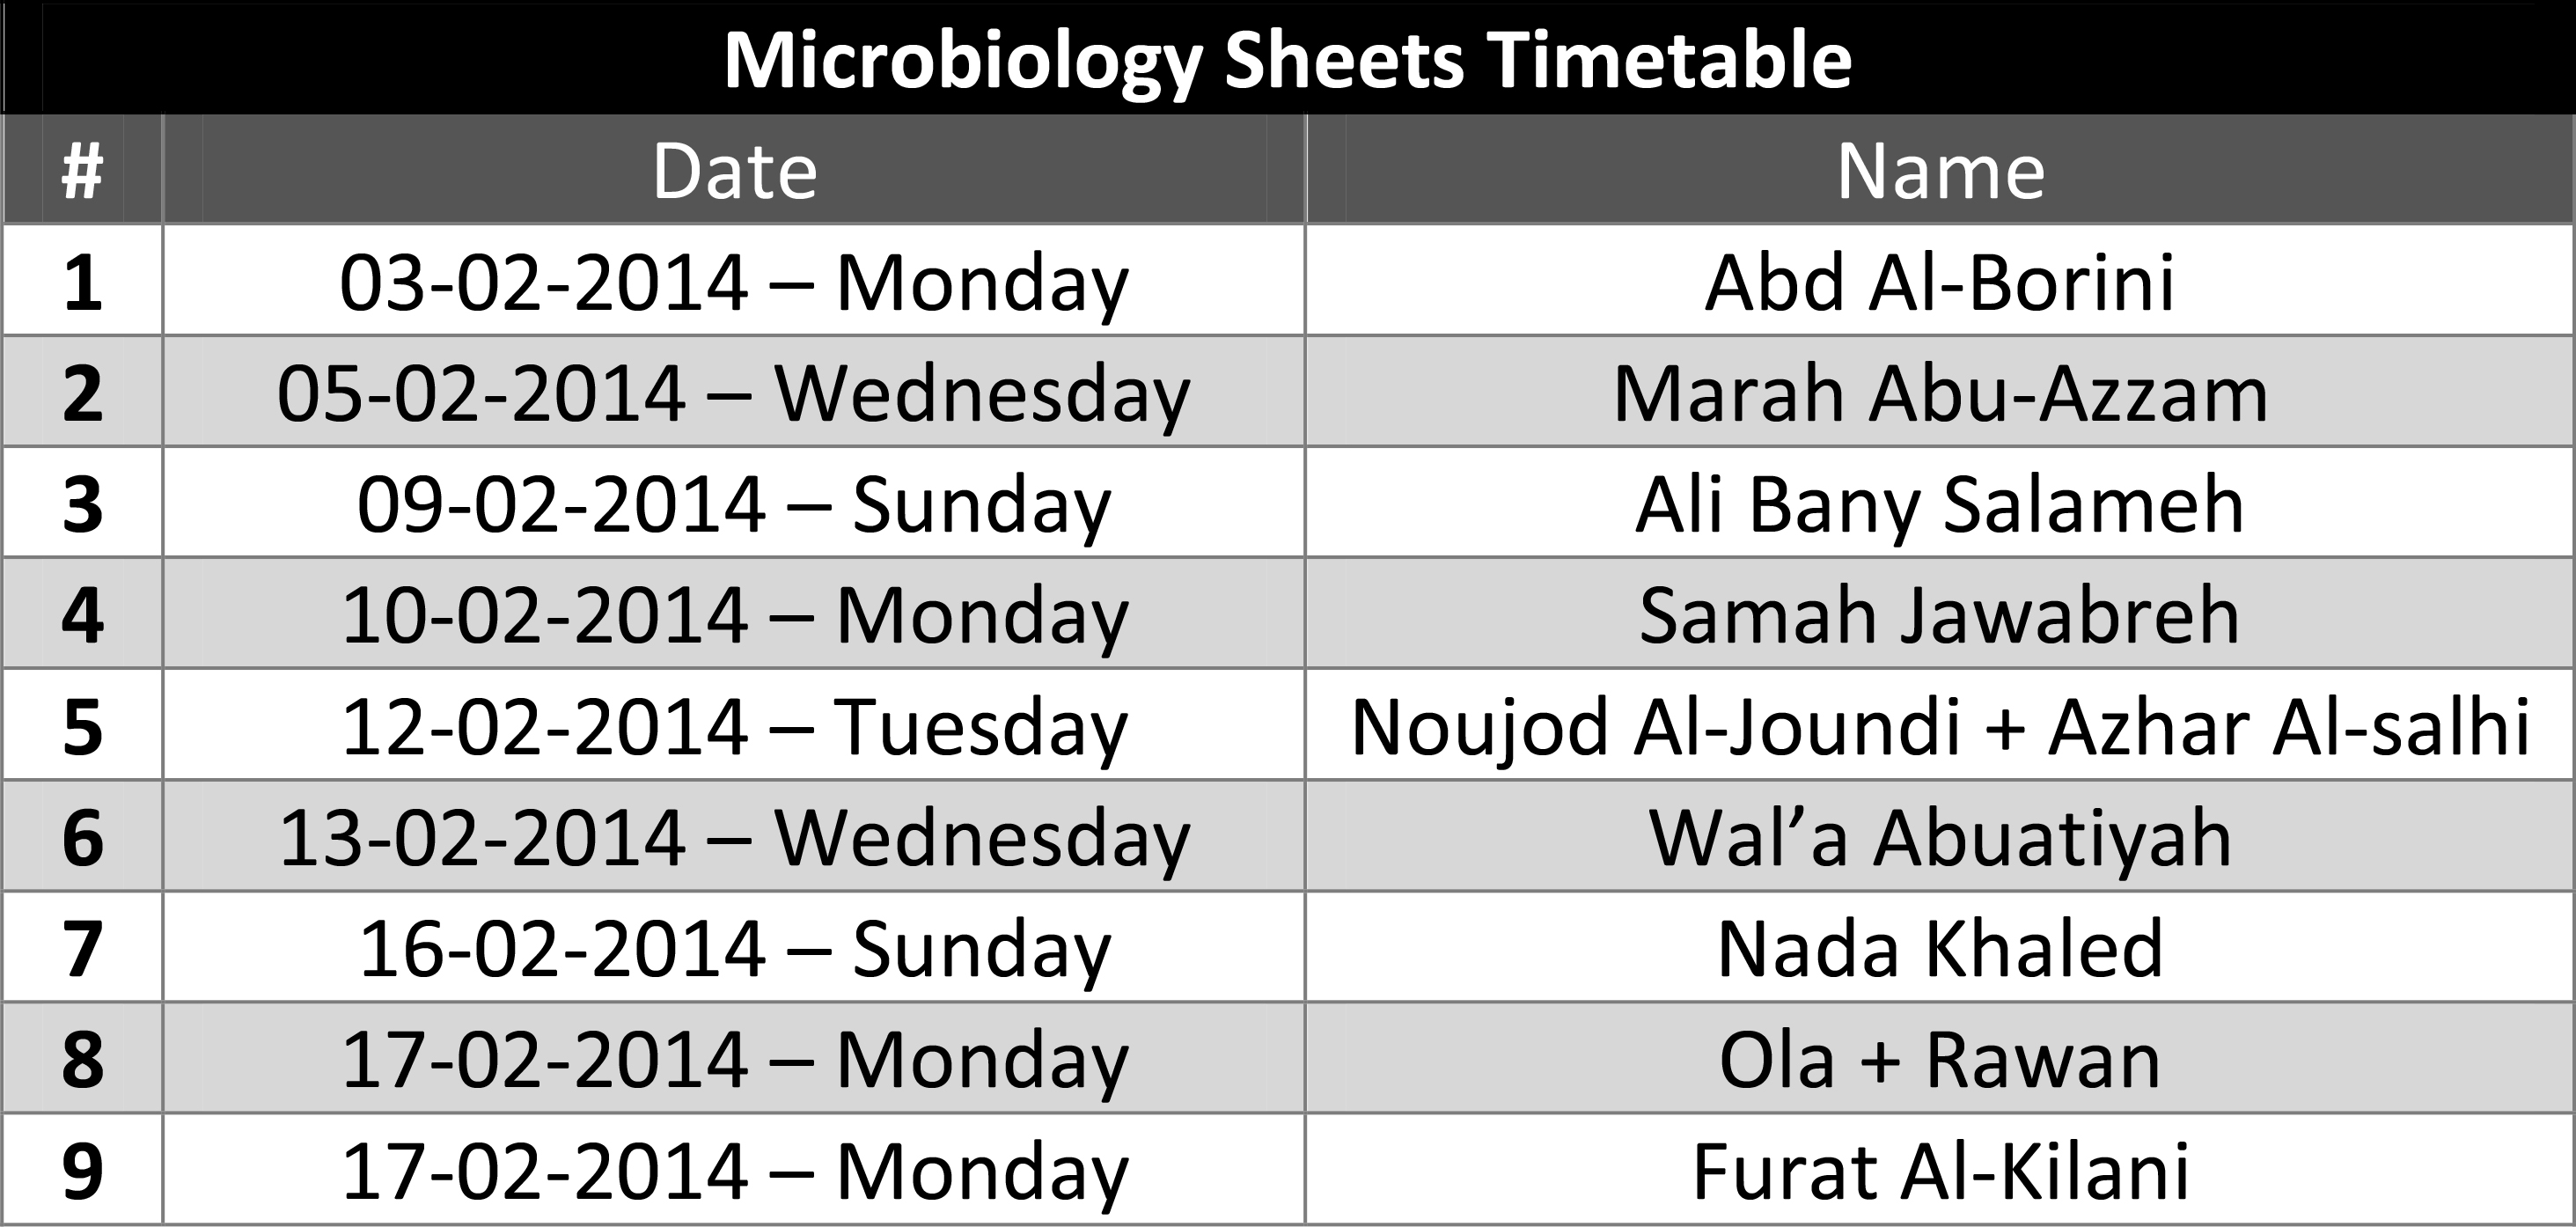The height and width of the screenshot is (1227, 2576).
Task: Click the Marah Abu-Azzam cell
Action: tap(1940, 392)
